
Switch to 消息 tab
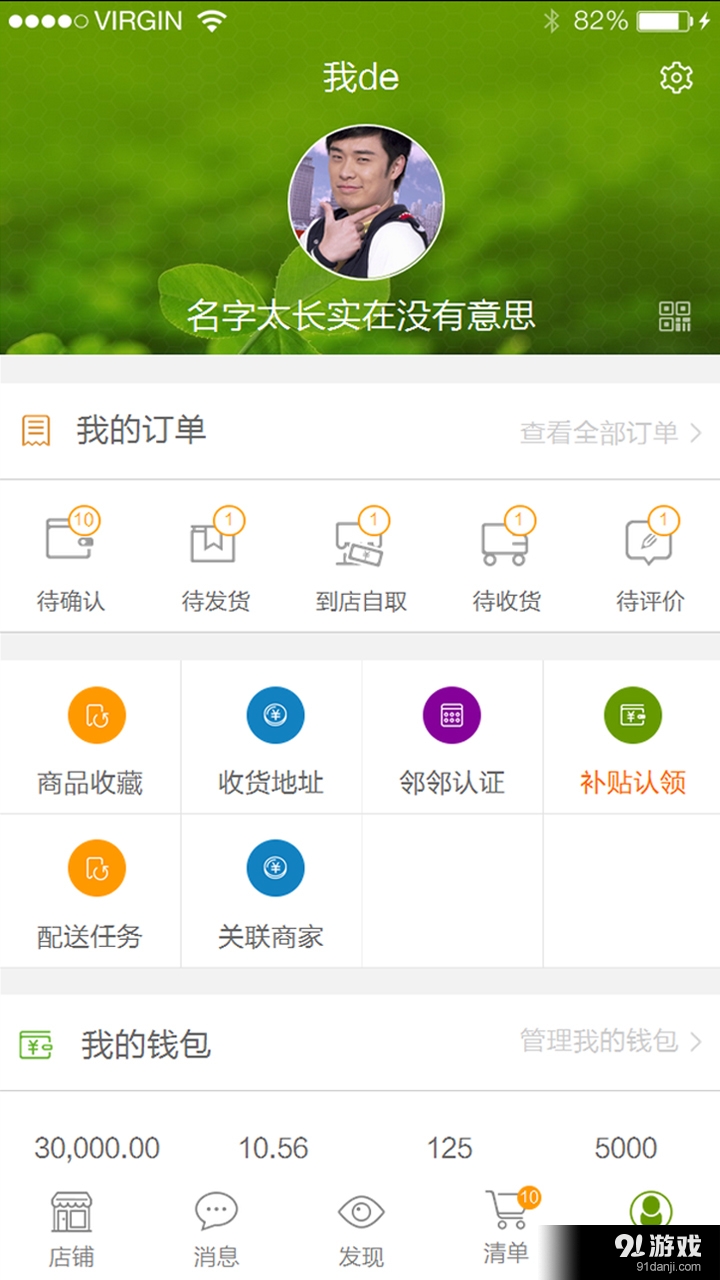pyautogui.click(x=216, y=1231)
